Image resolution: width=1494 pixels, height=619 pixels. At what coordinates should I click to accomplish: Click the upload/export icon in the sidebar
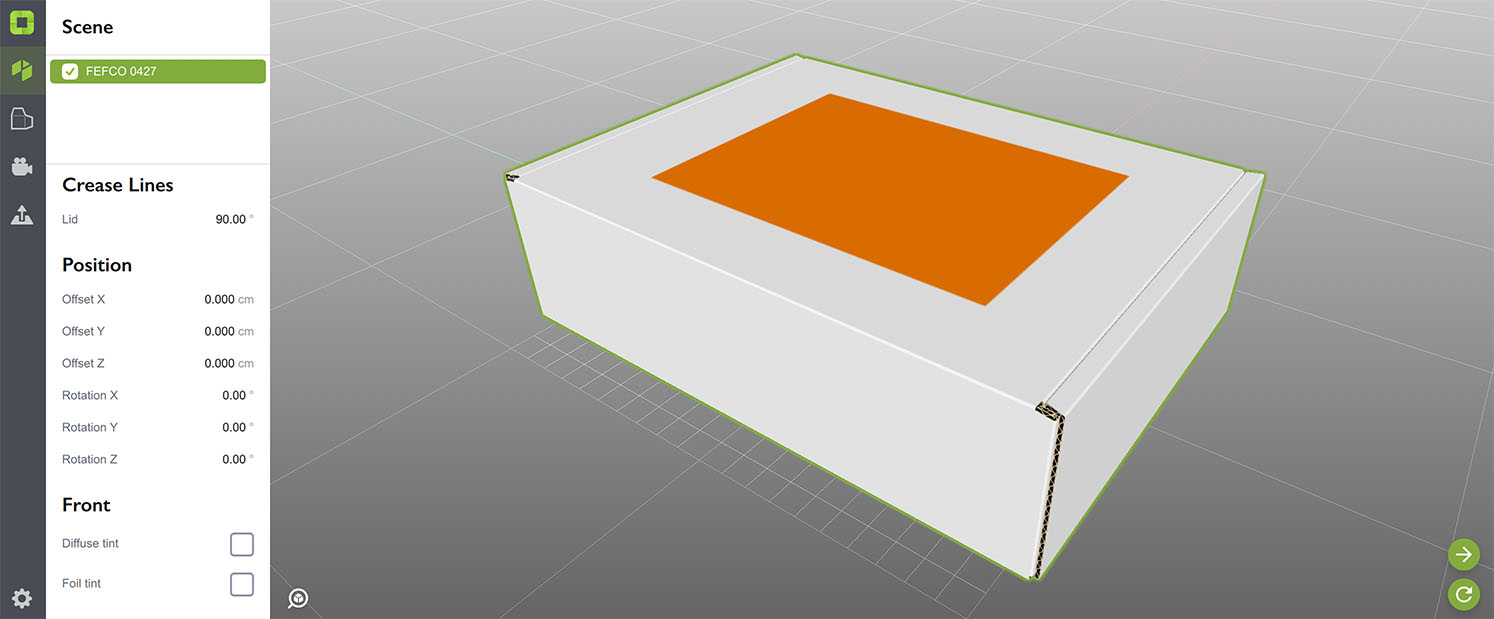[22, 214]
